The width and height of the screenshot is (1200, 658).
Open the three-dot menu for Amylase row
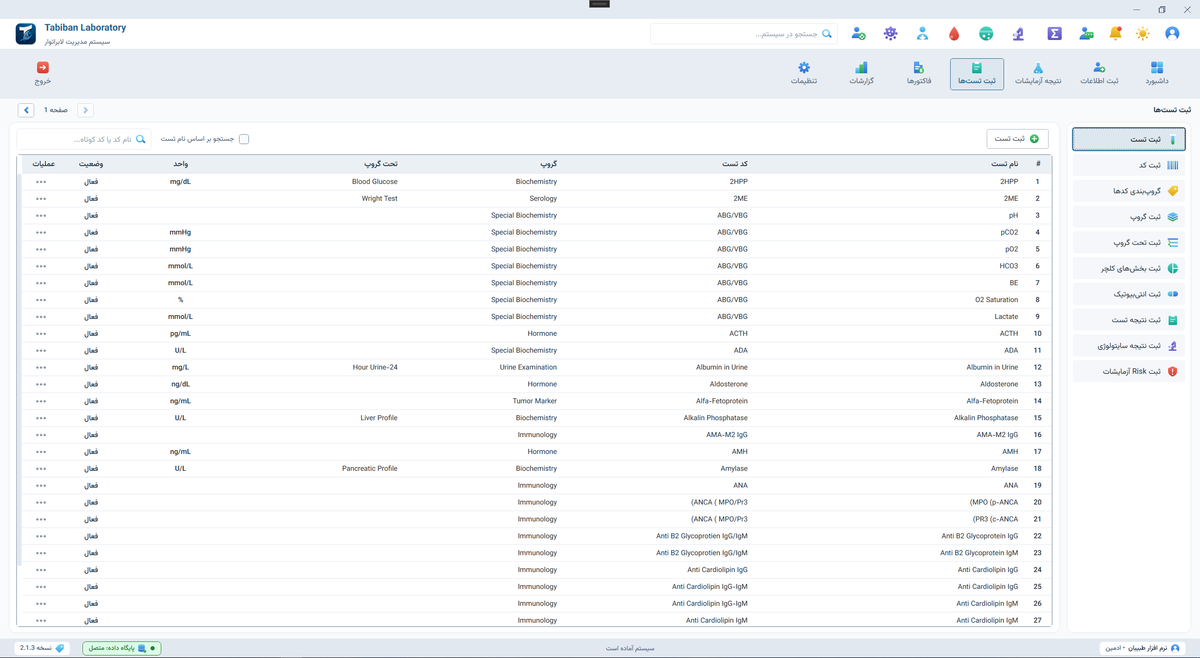[41, 469]
